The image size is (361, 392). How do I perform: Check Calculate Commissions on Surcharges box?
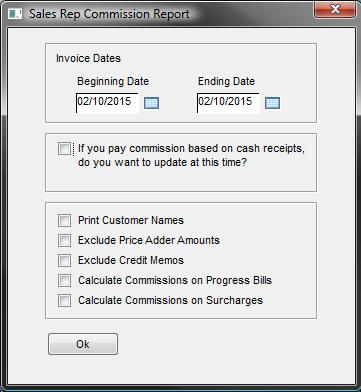point(64,300)
